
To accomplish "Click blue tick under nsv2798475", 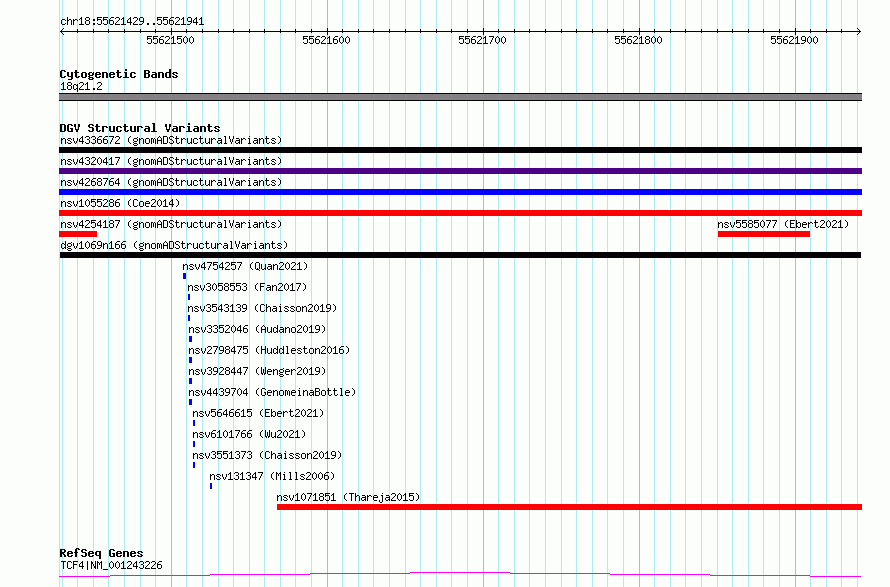I will click(191, 360).
